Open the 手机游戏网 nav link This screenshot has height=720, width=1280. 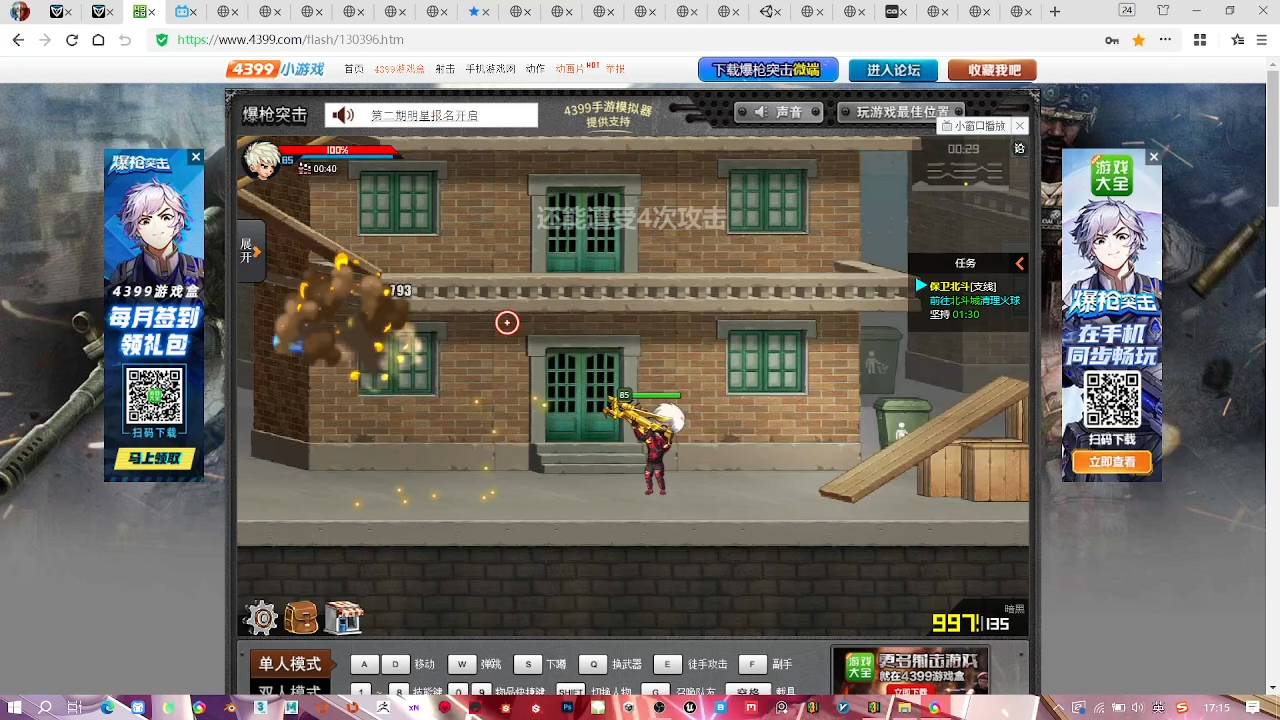point(490,69)
